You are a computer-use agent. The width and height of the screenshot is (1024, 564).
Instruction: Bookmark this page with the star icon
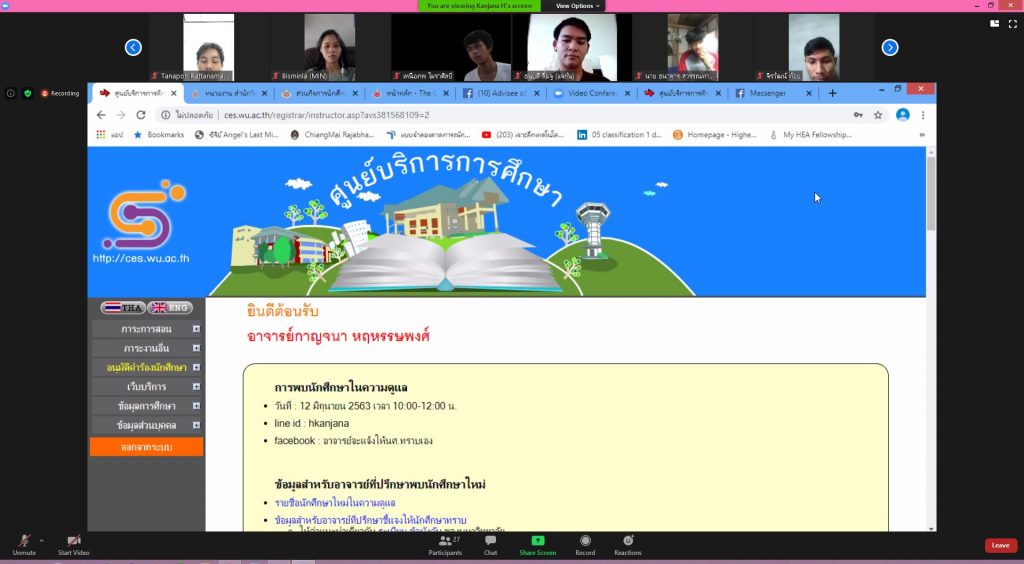click(878, 115)
